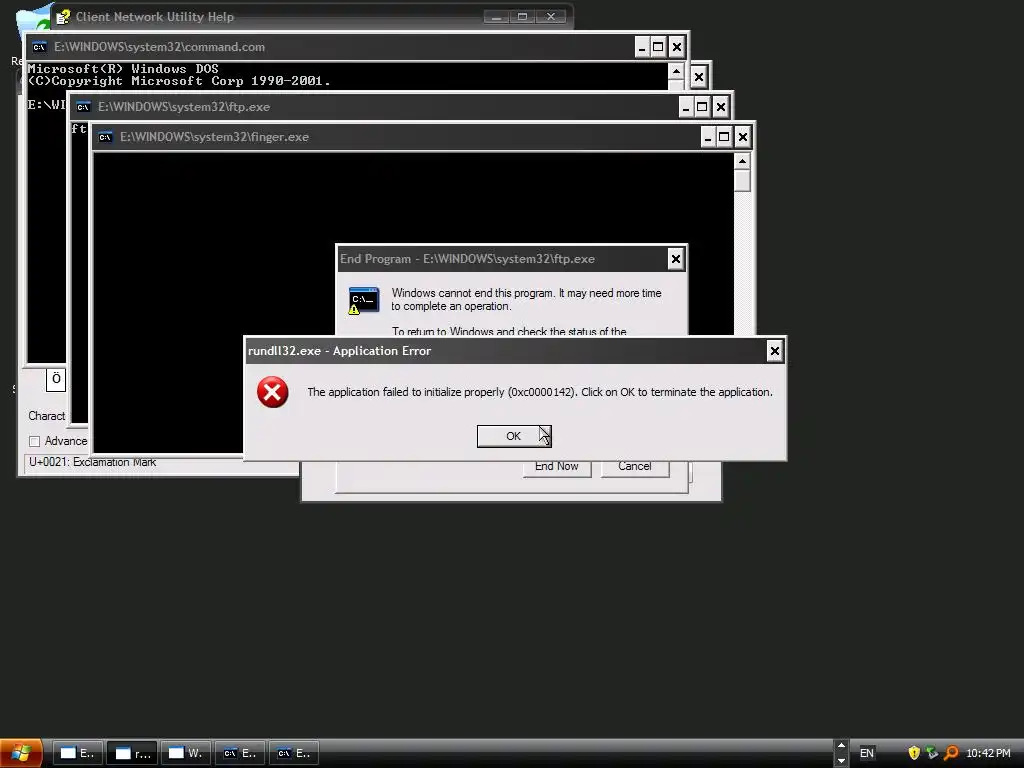The width and height of the screenshot is (1024, 768).
Task: Maximize the command.com window
Action: [x=658, y=47]
